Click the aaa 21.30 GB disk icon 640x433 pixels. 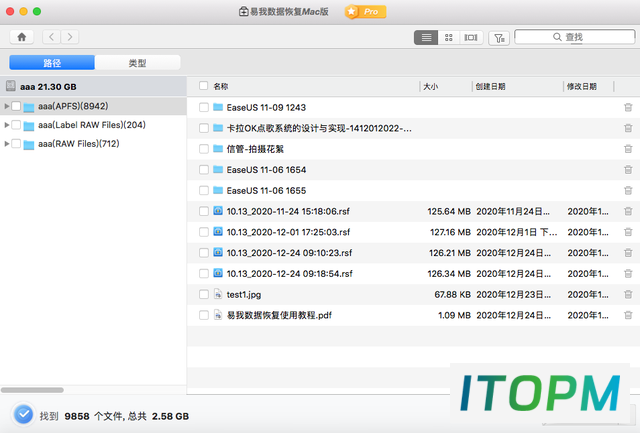(11, 86)
